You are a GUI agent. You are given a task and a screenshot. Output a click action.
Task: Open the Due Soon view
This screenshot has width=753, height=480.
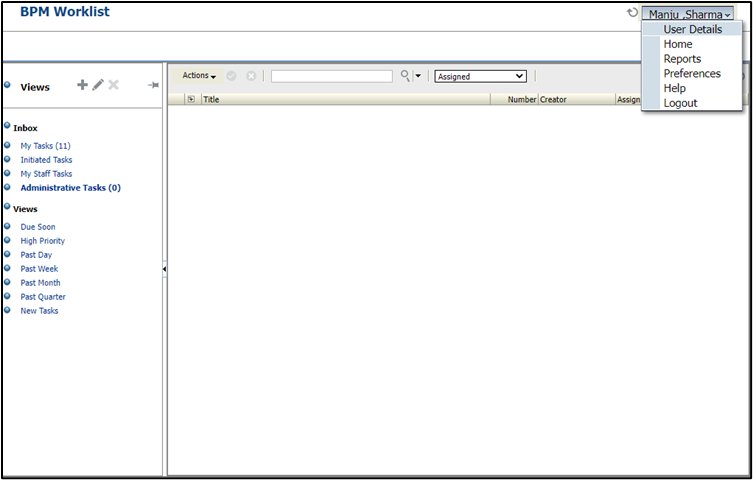click(37, 227)
